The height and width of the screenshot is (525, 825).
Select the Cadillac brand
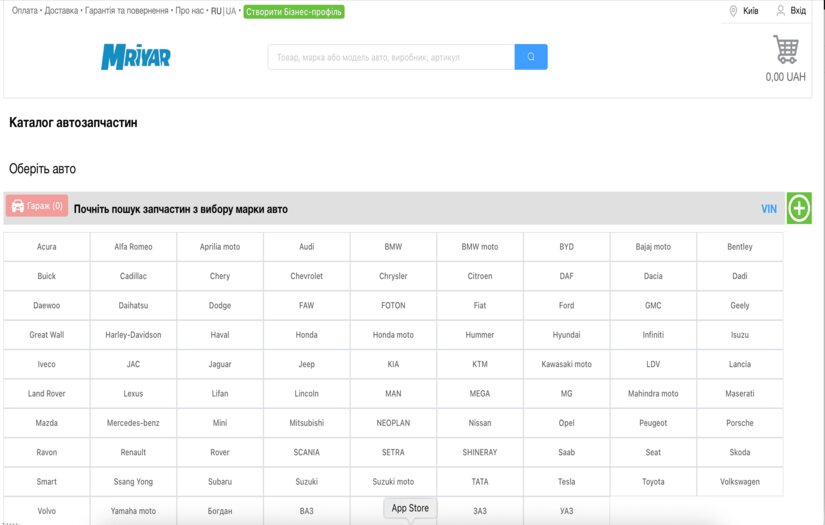point(133,276)
